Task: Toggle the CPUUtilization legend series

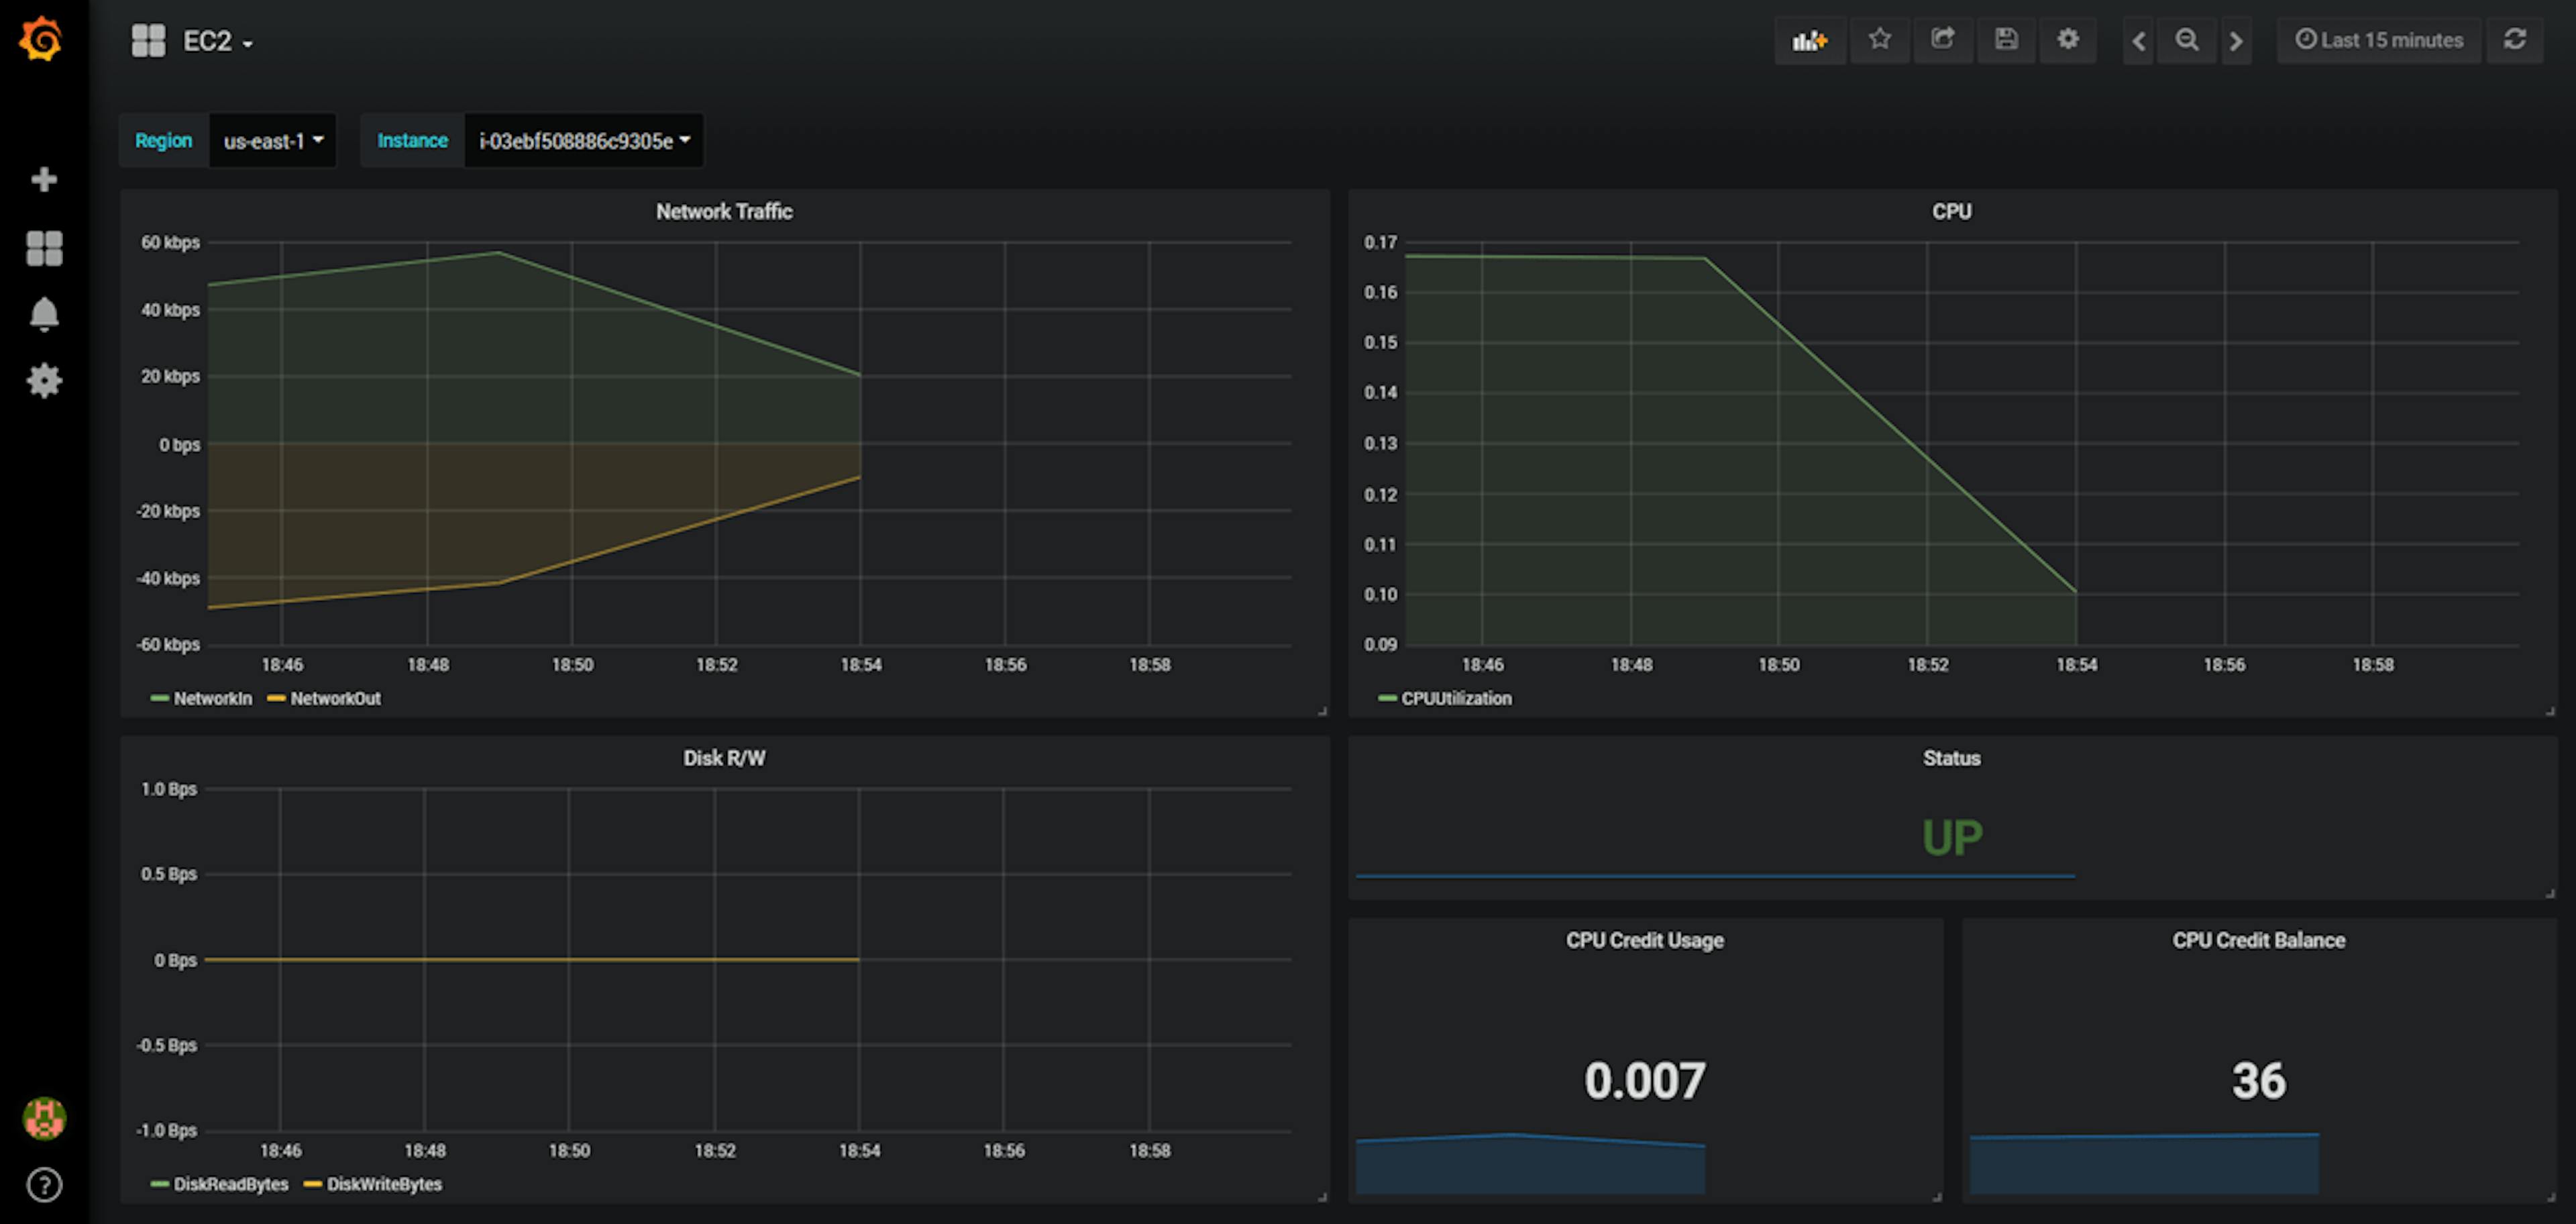Action: tap(1456, 698)
